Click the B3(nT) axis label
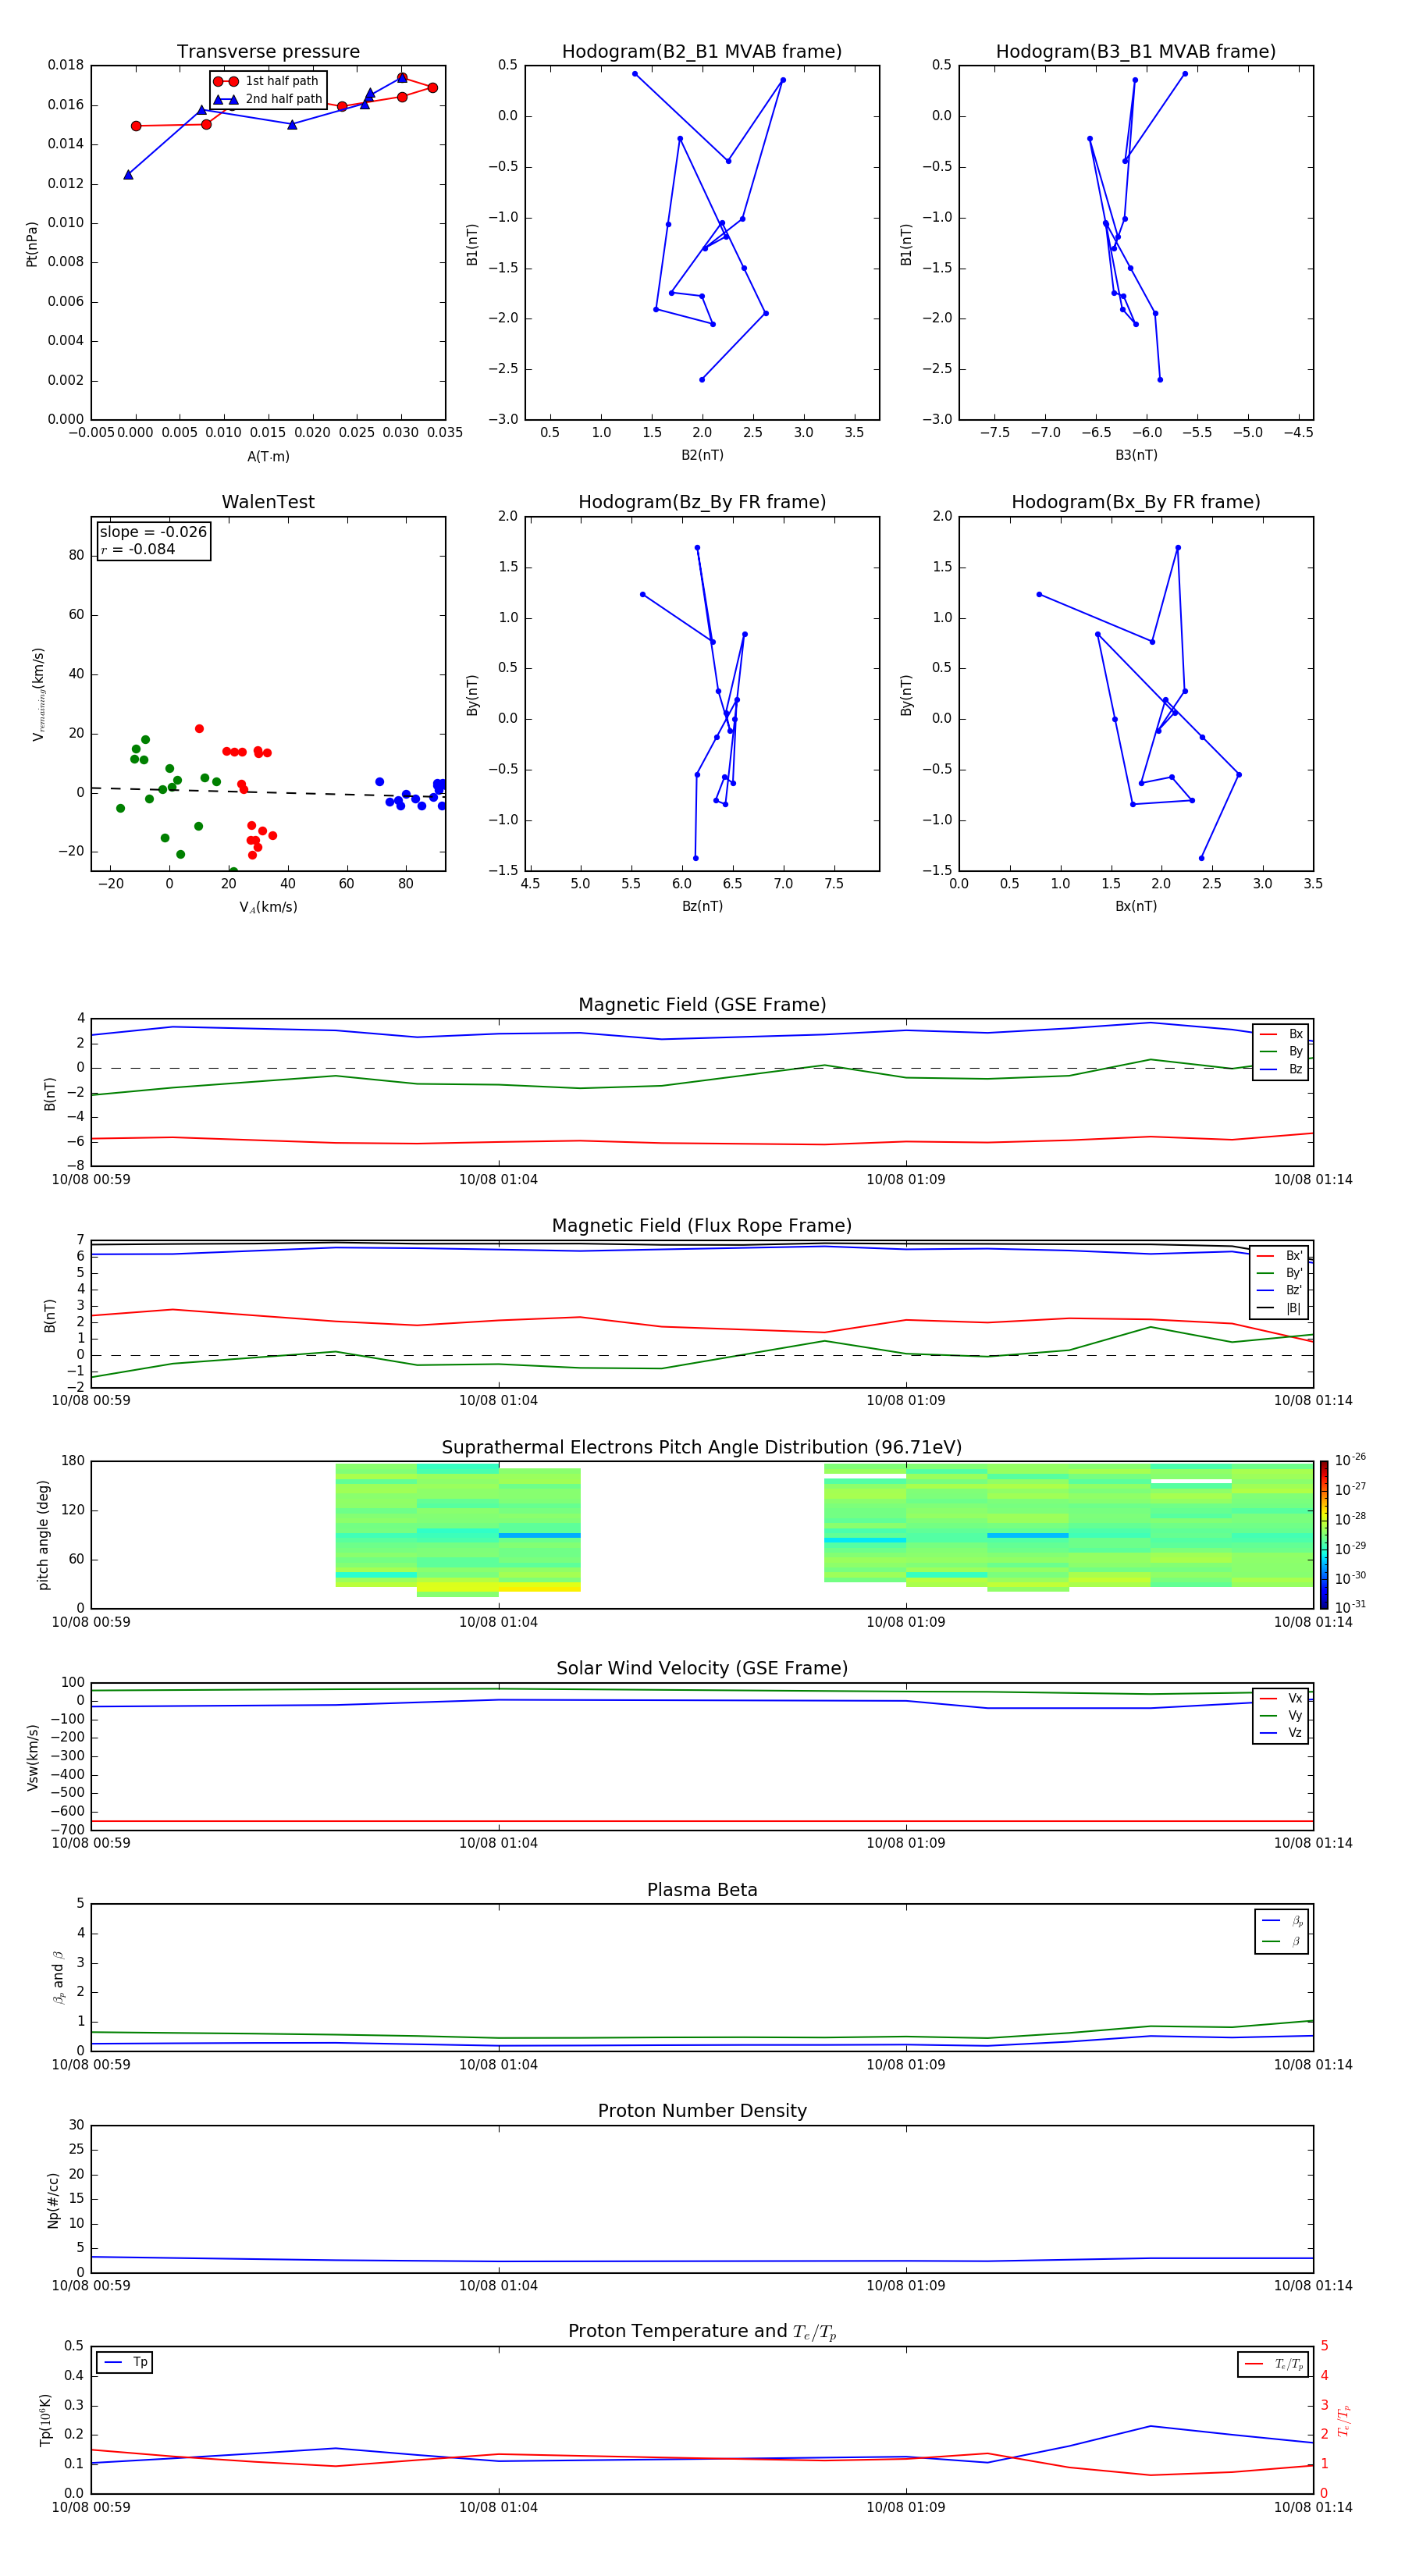This screenshot has height=2576, width=1405. (x=1136, y=456)
